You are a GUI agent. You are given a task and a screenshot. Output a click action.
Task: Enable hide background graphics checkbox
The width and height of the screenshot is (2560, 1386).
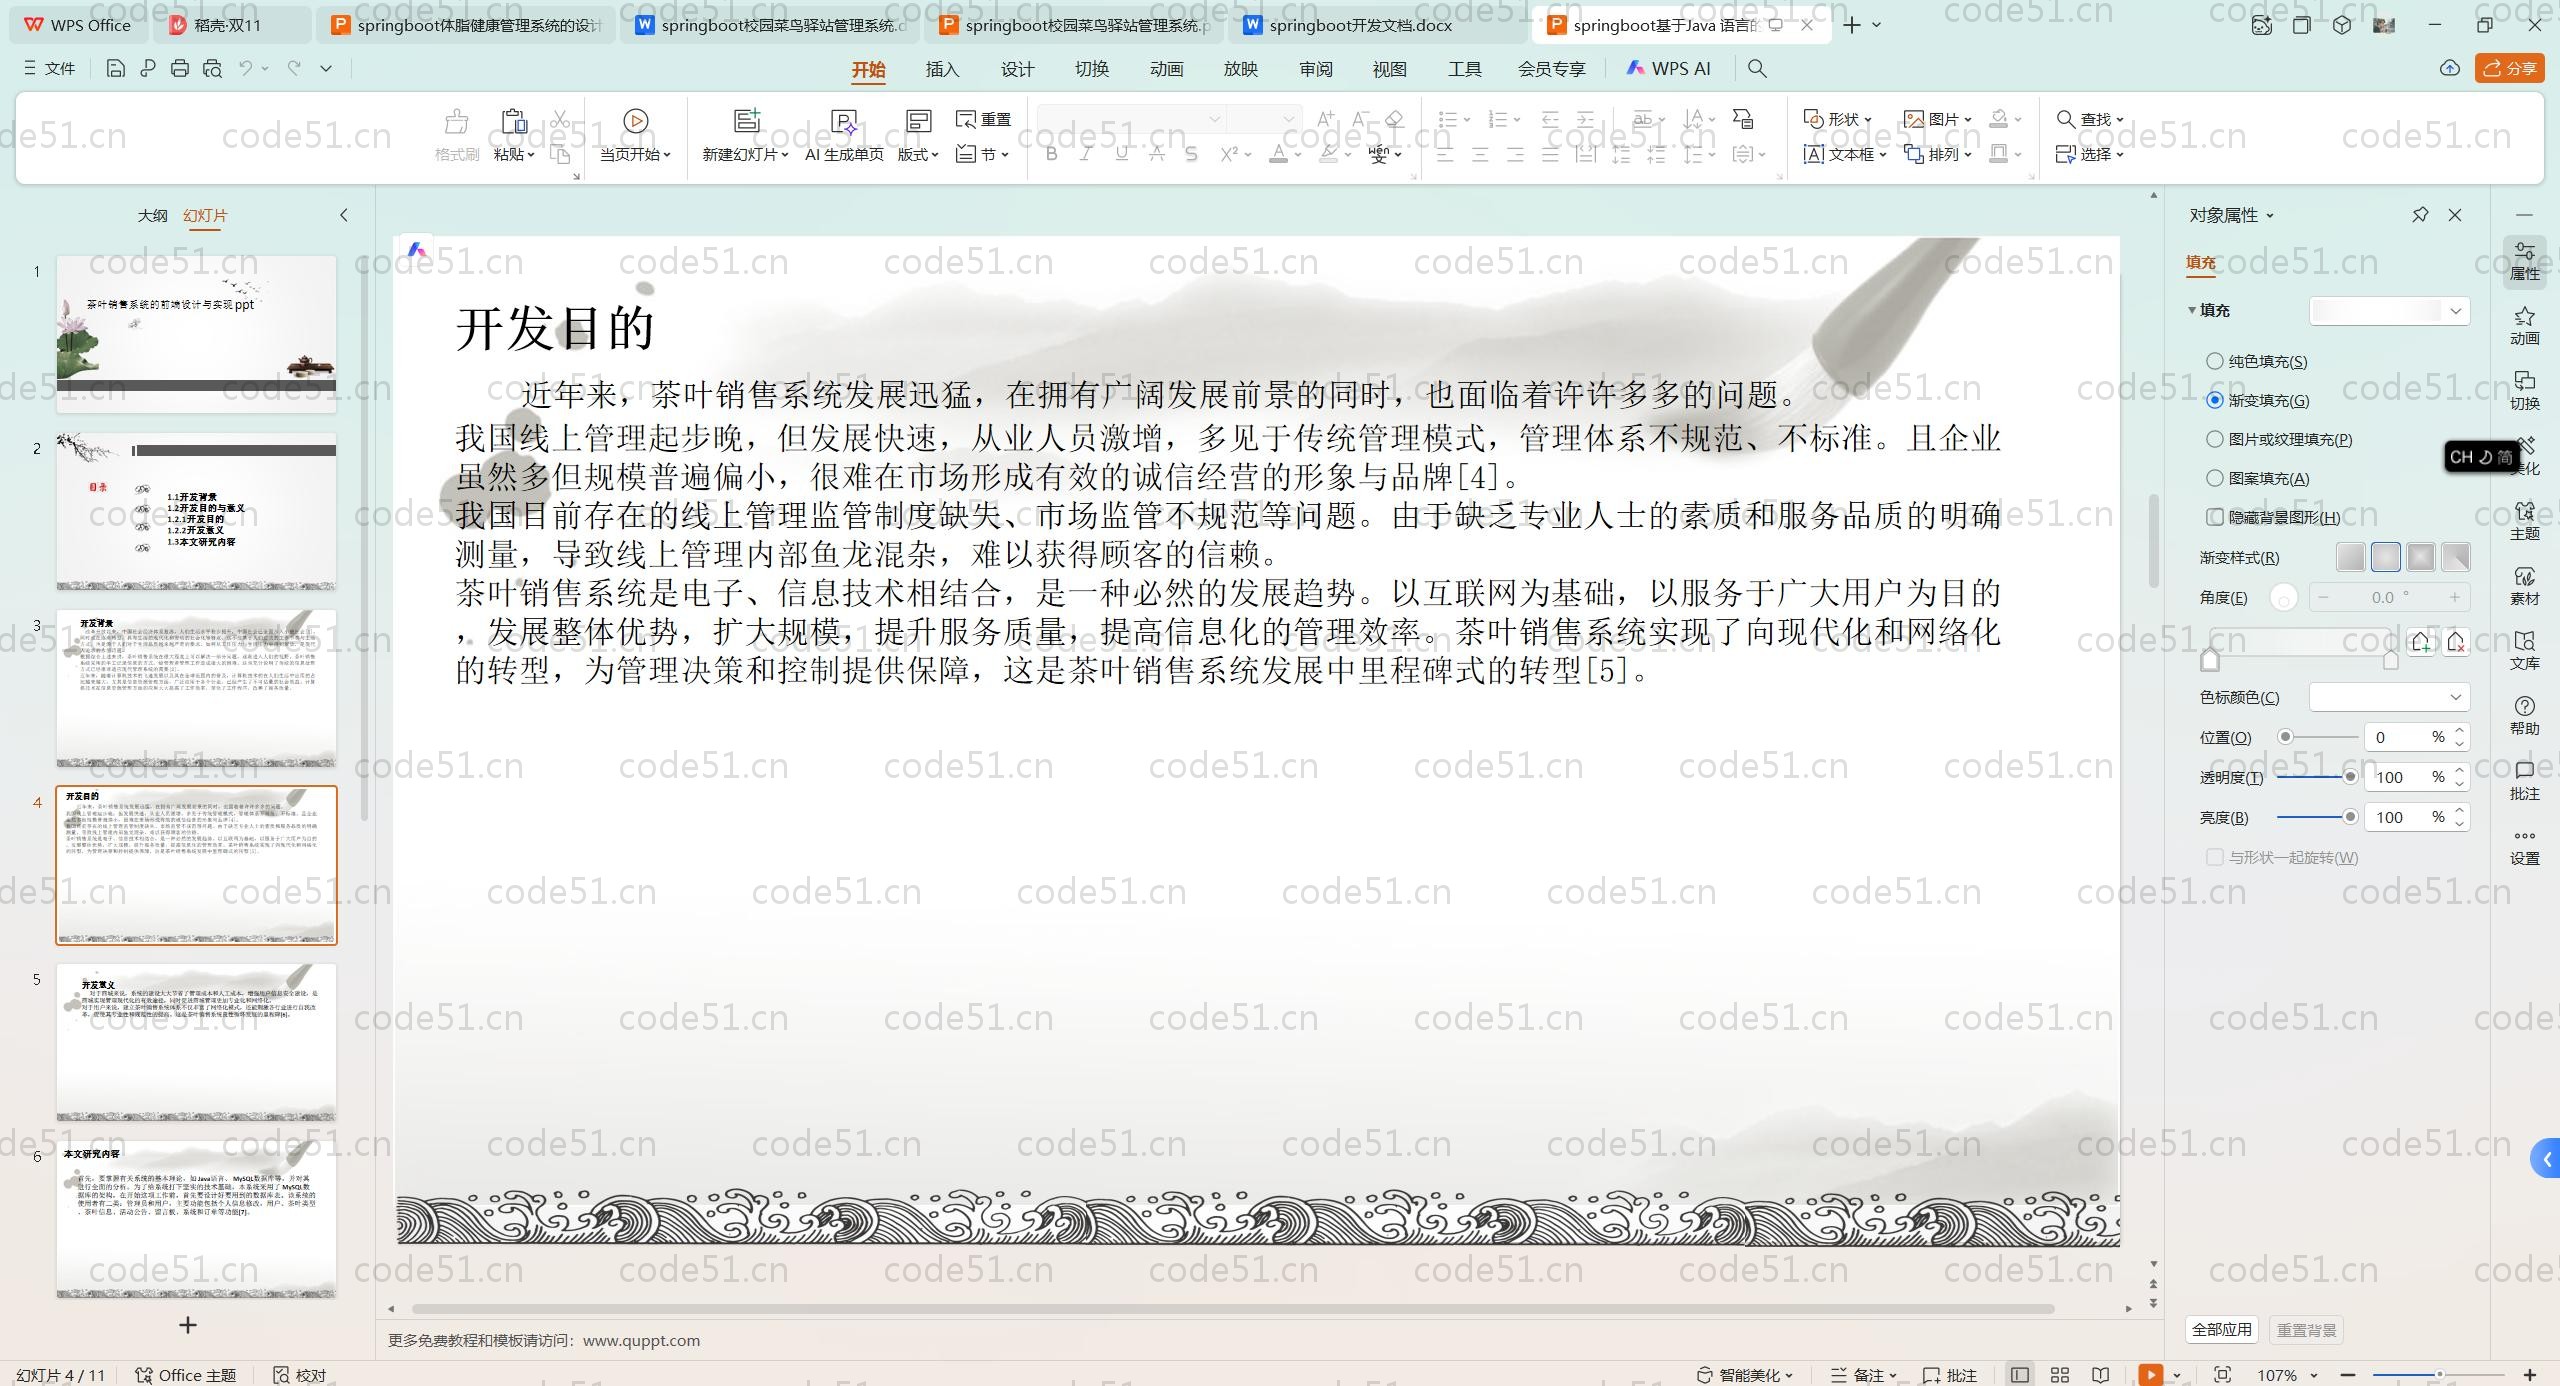click(x=2215, y=517)
